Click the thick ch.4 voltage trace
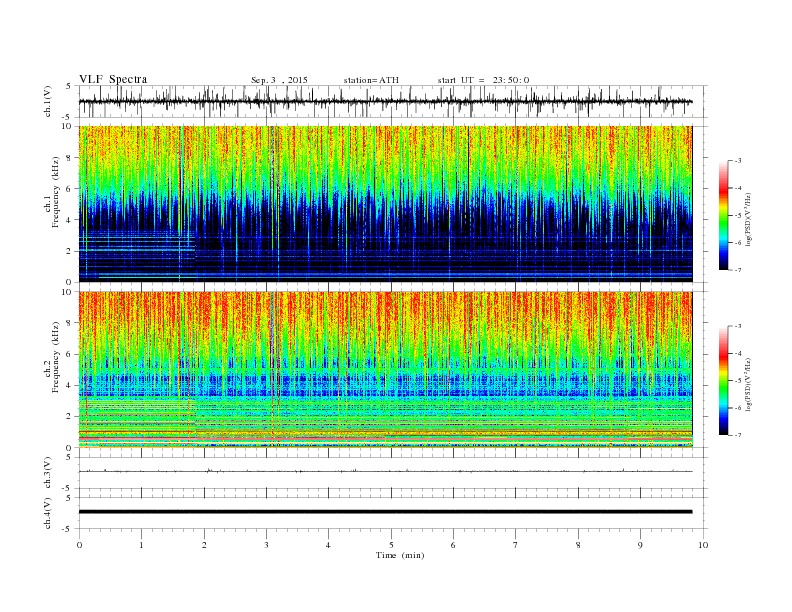This screenshot has height=612, width=792. pyautogui.click(x=385, y=512)
